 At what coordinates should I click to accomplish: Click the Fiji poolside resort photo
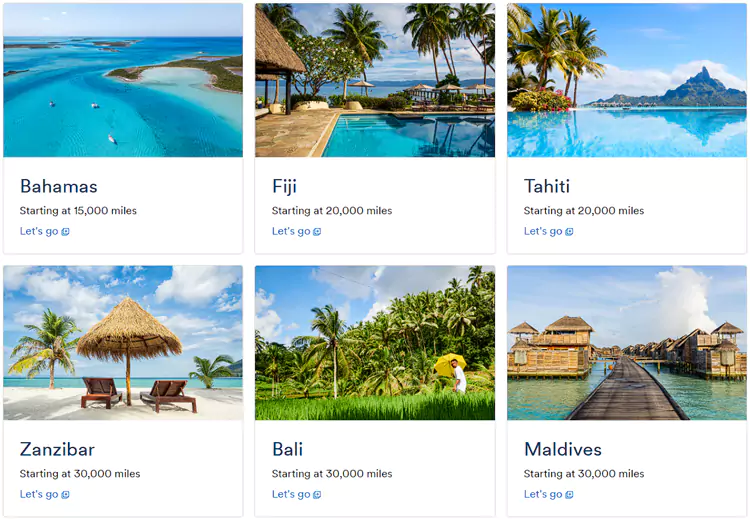[x=375, y=80]
